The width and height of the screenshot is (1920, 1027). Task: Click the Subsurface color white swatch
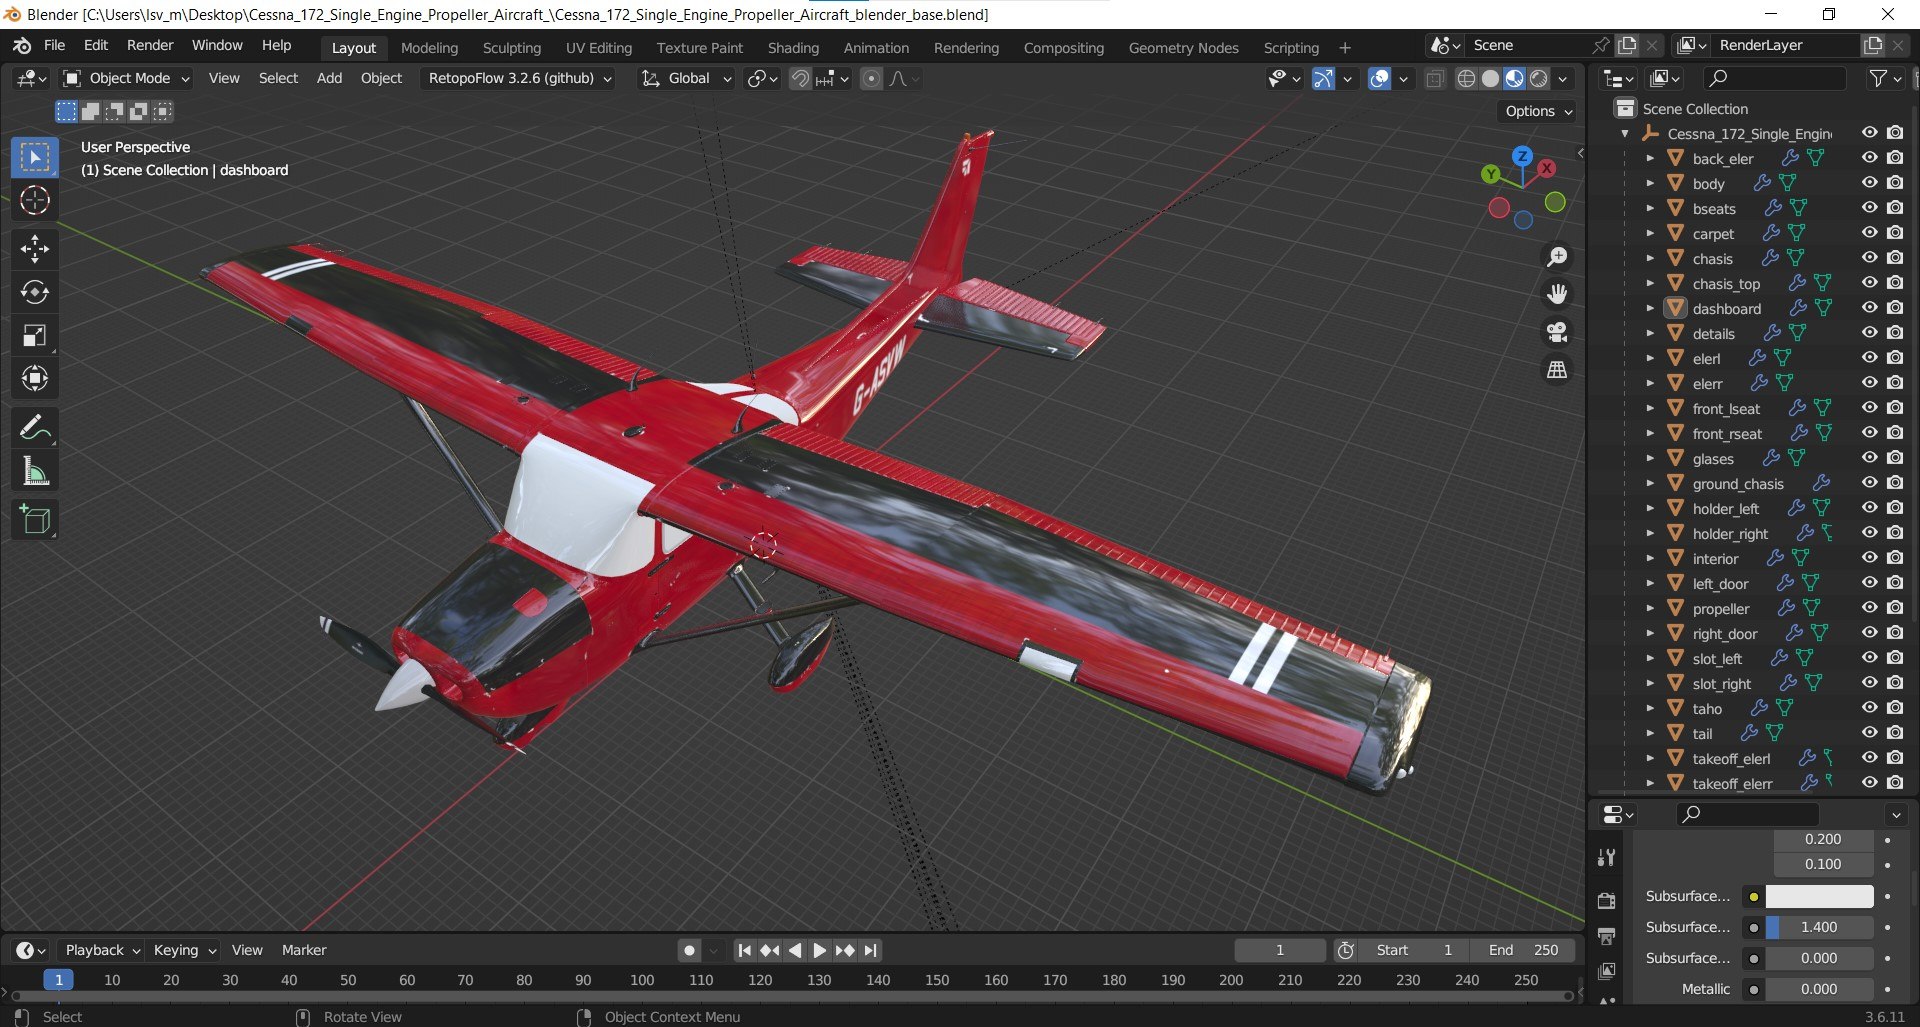tap(1819, 897)
